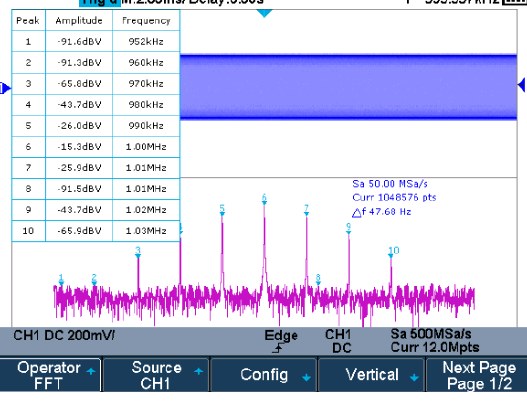Viewport: 527px width, 401px height.
Task: Select the 1.03MHz frequency cell
Action: click(x=146, y=231)
